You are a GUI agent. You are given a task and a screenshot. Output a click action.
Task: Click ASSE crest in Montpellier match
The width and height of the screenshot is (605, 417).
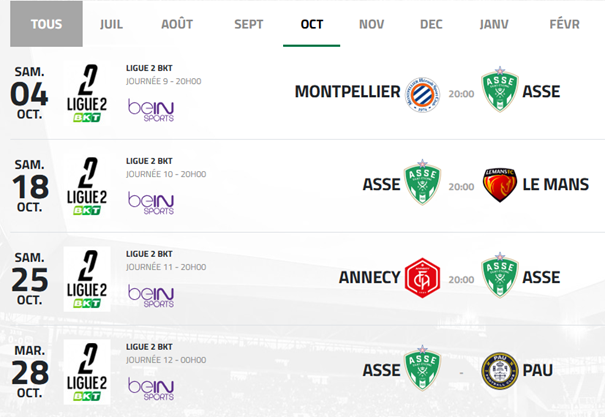coord(499,92)
